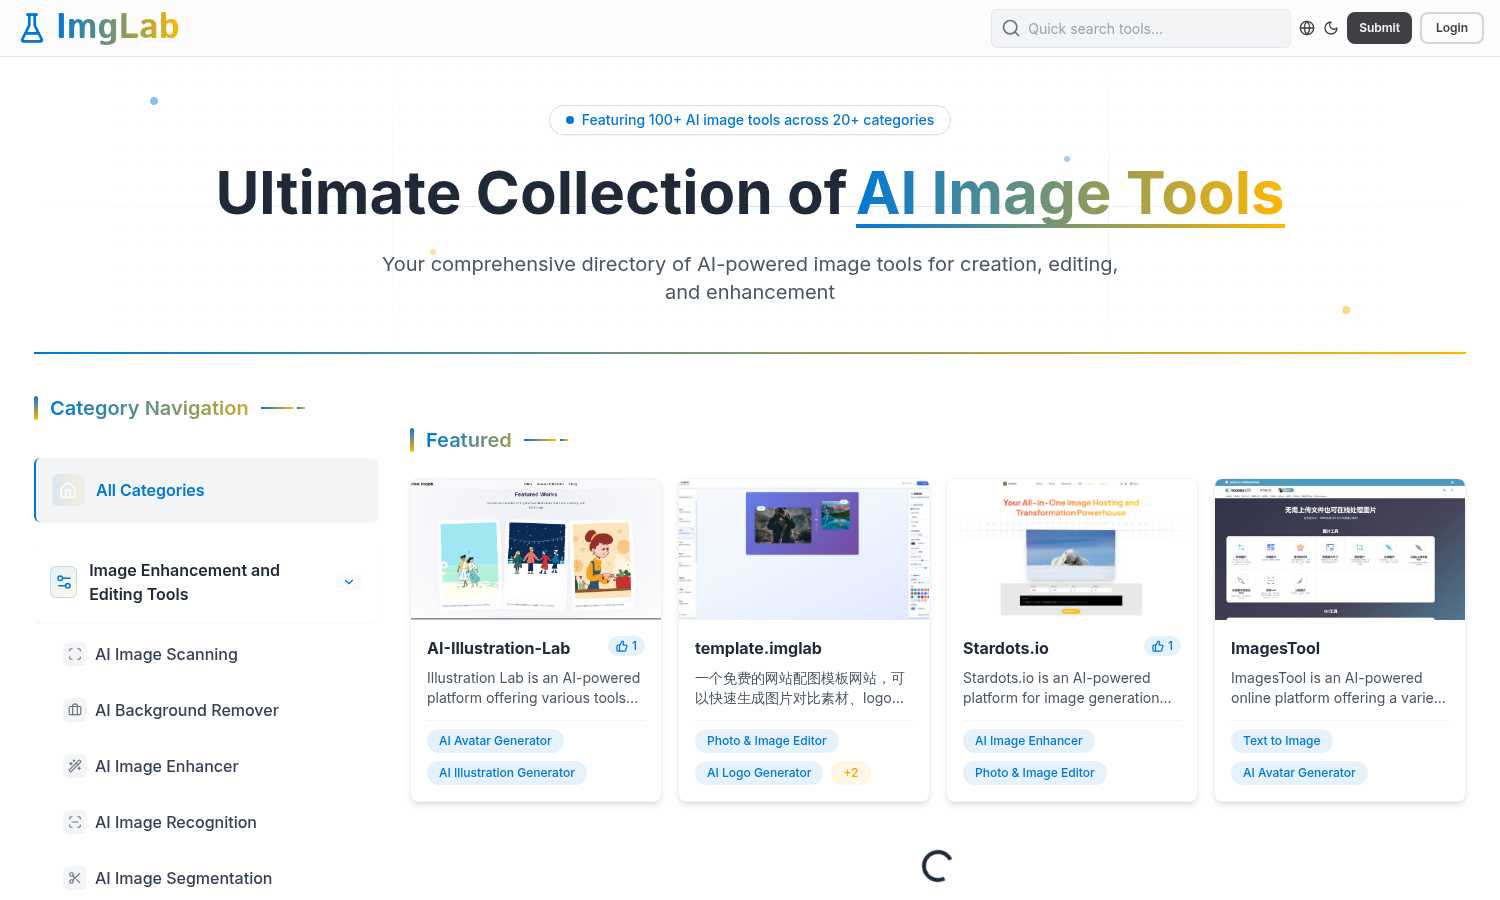Click AI Avatar Generator tag on ImagesTool
The width and height of the screenshot is (1500, 900).
point(1299,773)
